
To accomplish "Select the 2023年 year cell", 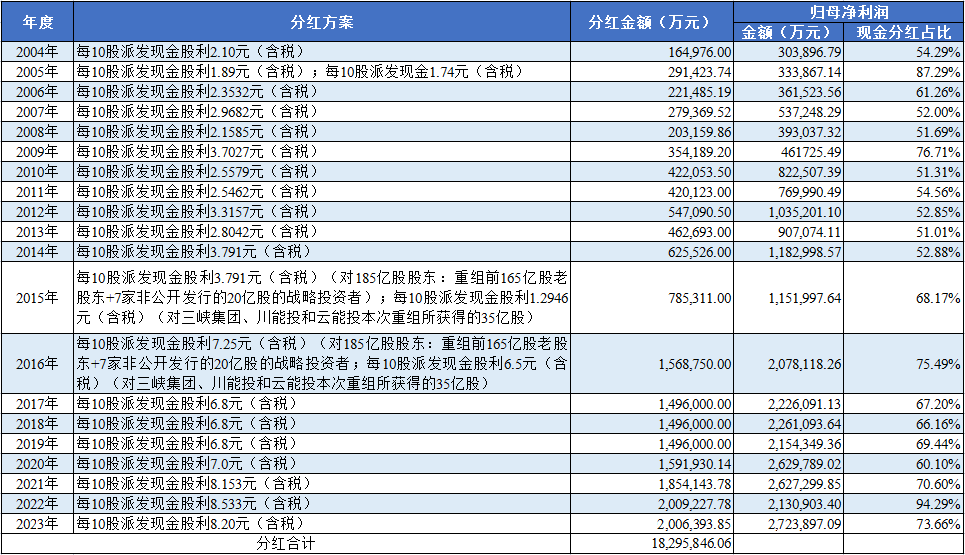I will 36,523.
